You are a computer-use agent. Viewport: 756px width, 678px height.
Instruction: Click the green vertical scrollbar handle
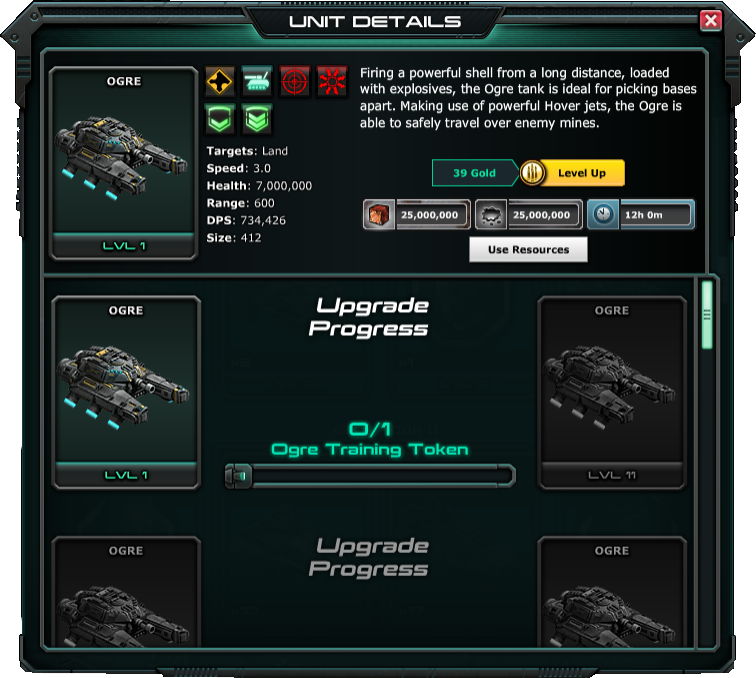[707, 315]
